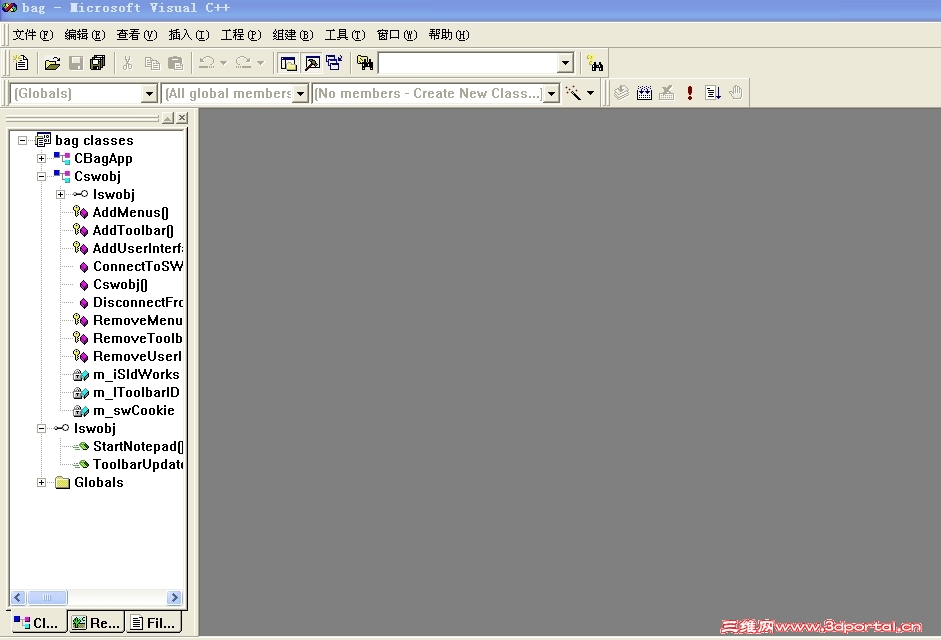Select ToolbarUpdate interface method
941x640 pixels.
[138, 465]
